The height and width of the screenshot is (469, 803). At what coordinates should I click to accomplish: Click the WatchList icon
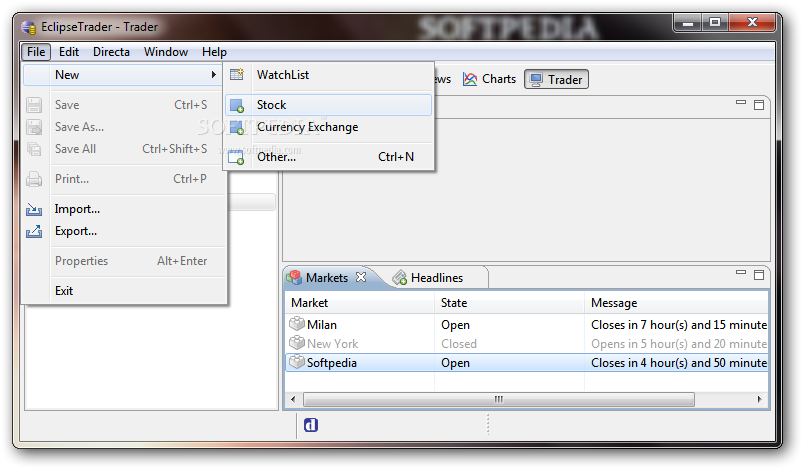point(237,75)
